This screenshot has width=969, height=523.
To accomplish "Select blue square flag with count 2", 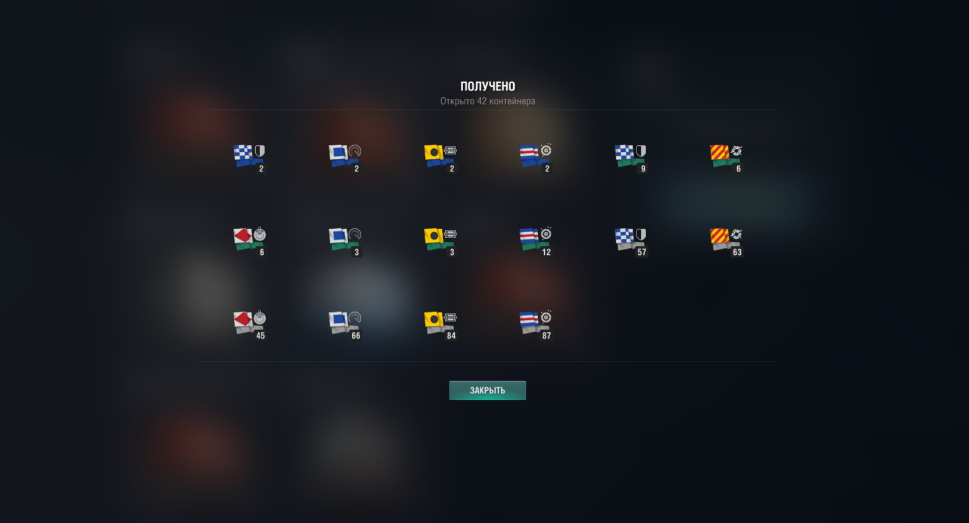I will pos(345,158).
